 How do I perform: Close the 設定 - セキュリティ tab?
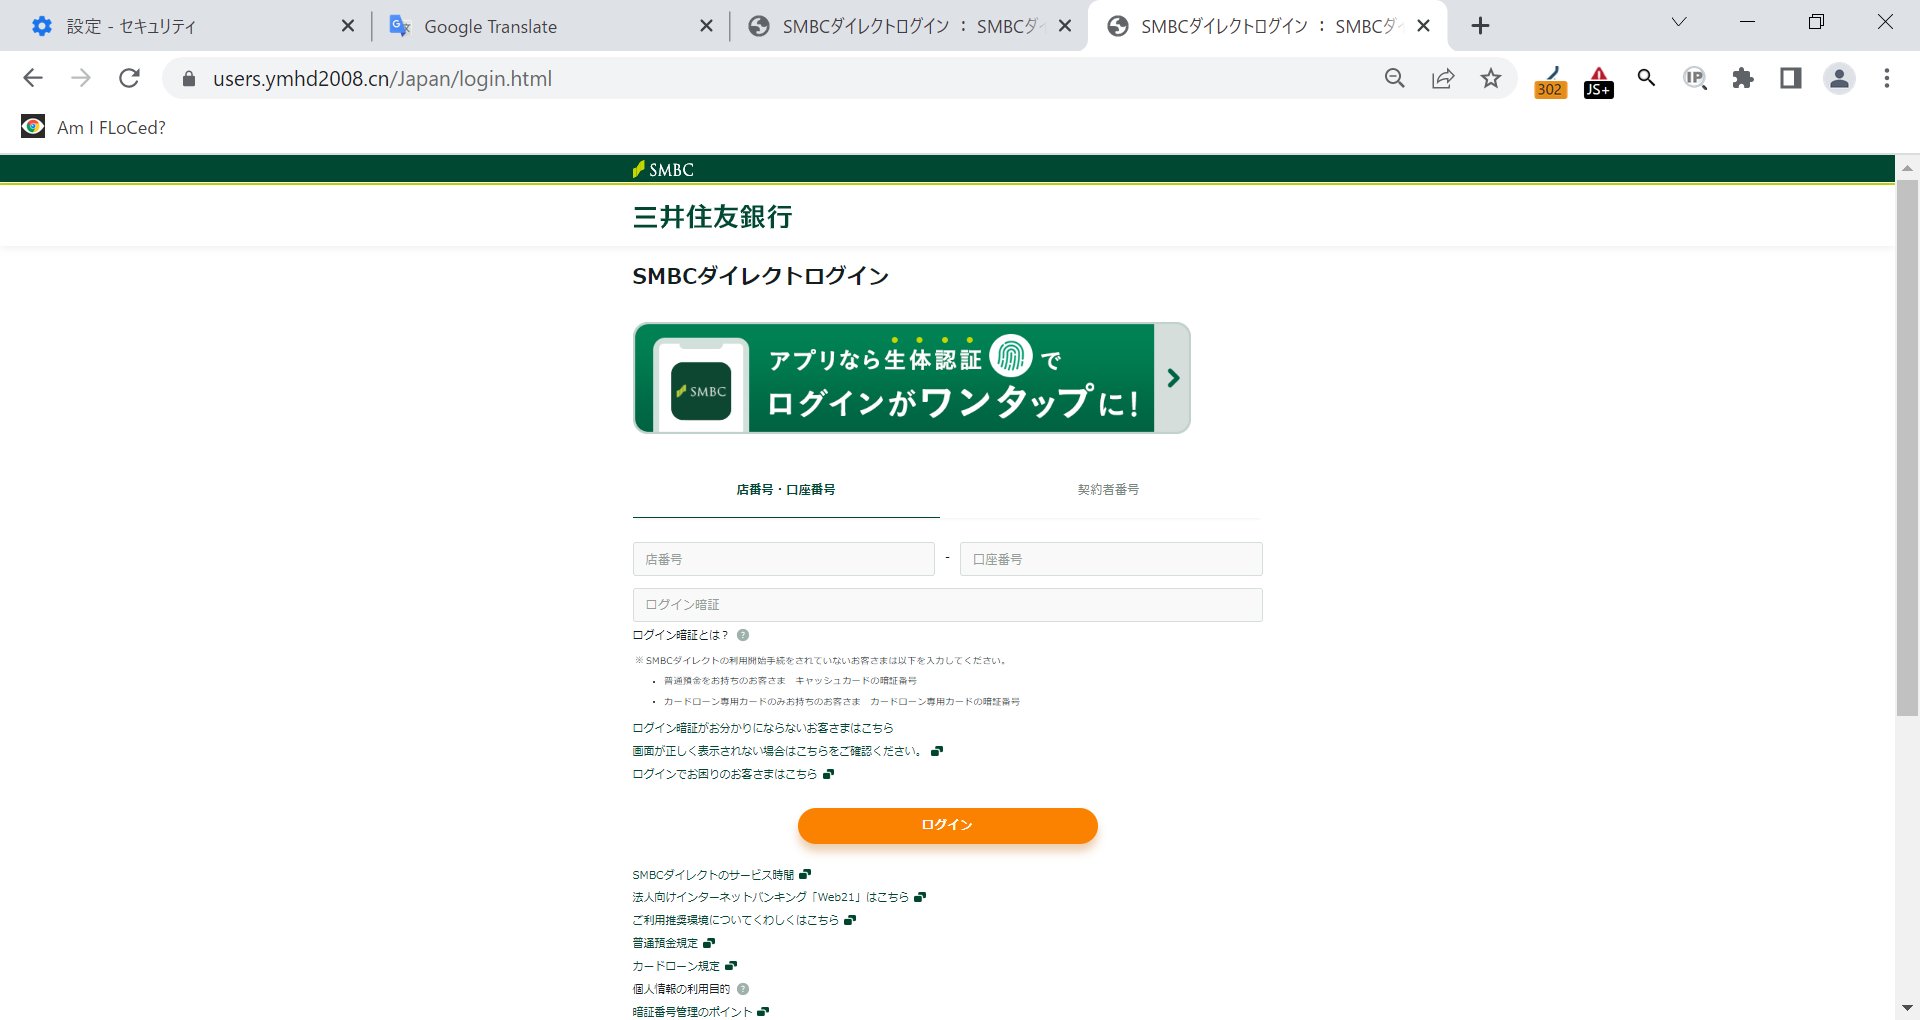[348, 26]
